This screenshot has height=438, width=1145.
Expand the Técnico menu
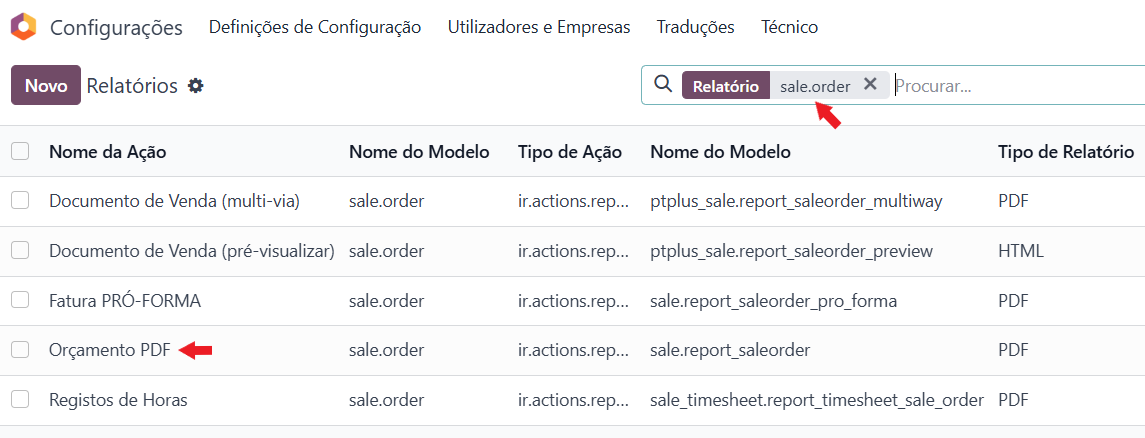pyautogui.click(x=789, y=27)
